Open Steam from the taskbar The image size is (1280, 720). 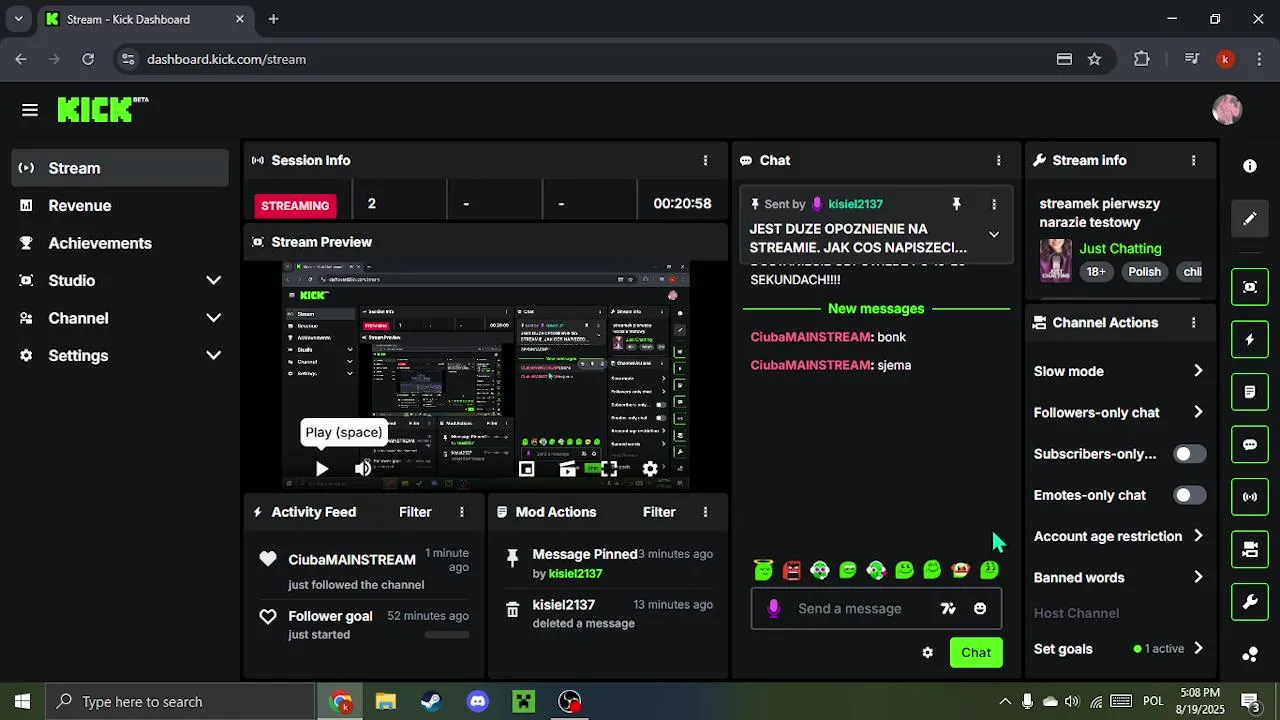point(432,702)
